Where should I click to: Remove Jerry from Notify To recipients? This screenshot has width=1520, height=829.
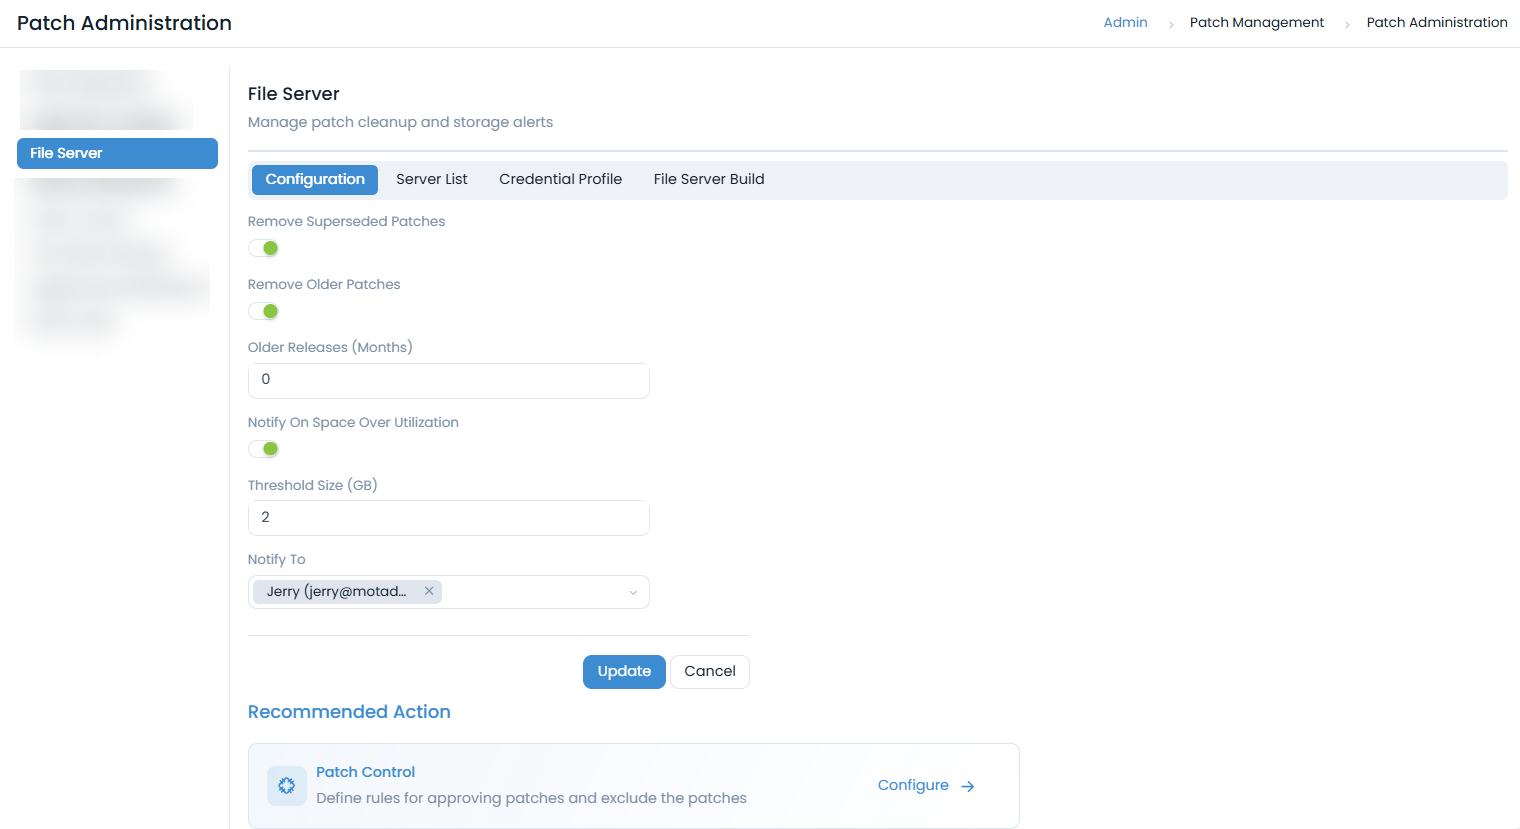(x=429, y=591)
